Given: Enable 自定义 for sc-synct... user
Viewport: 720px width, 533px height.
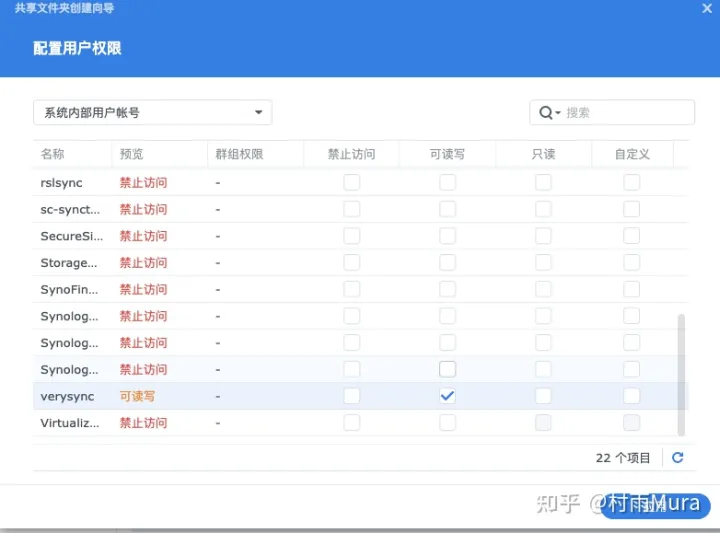Looking at the screenshot, I should [x=632, y=209].
